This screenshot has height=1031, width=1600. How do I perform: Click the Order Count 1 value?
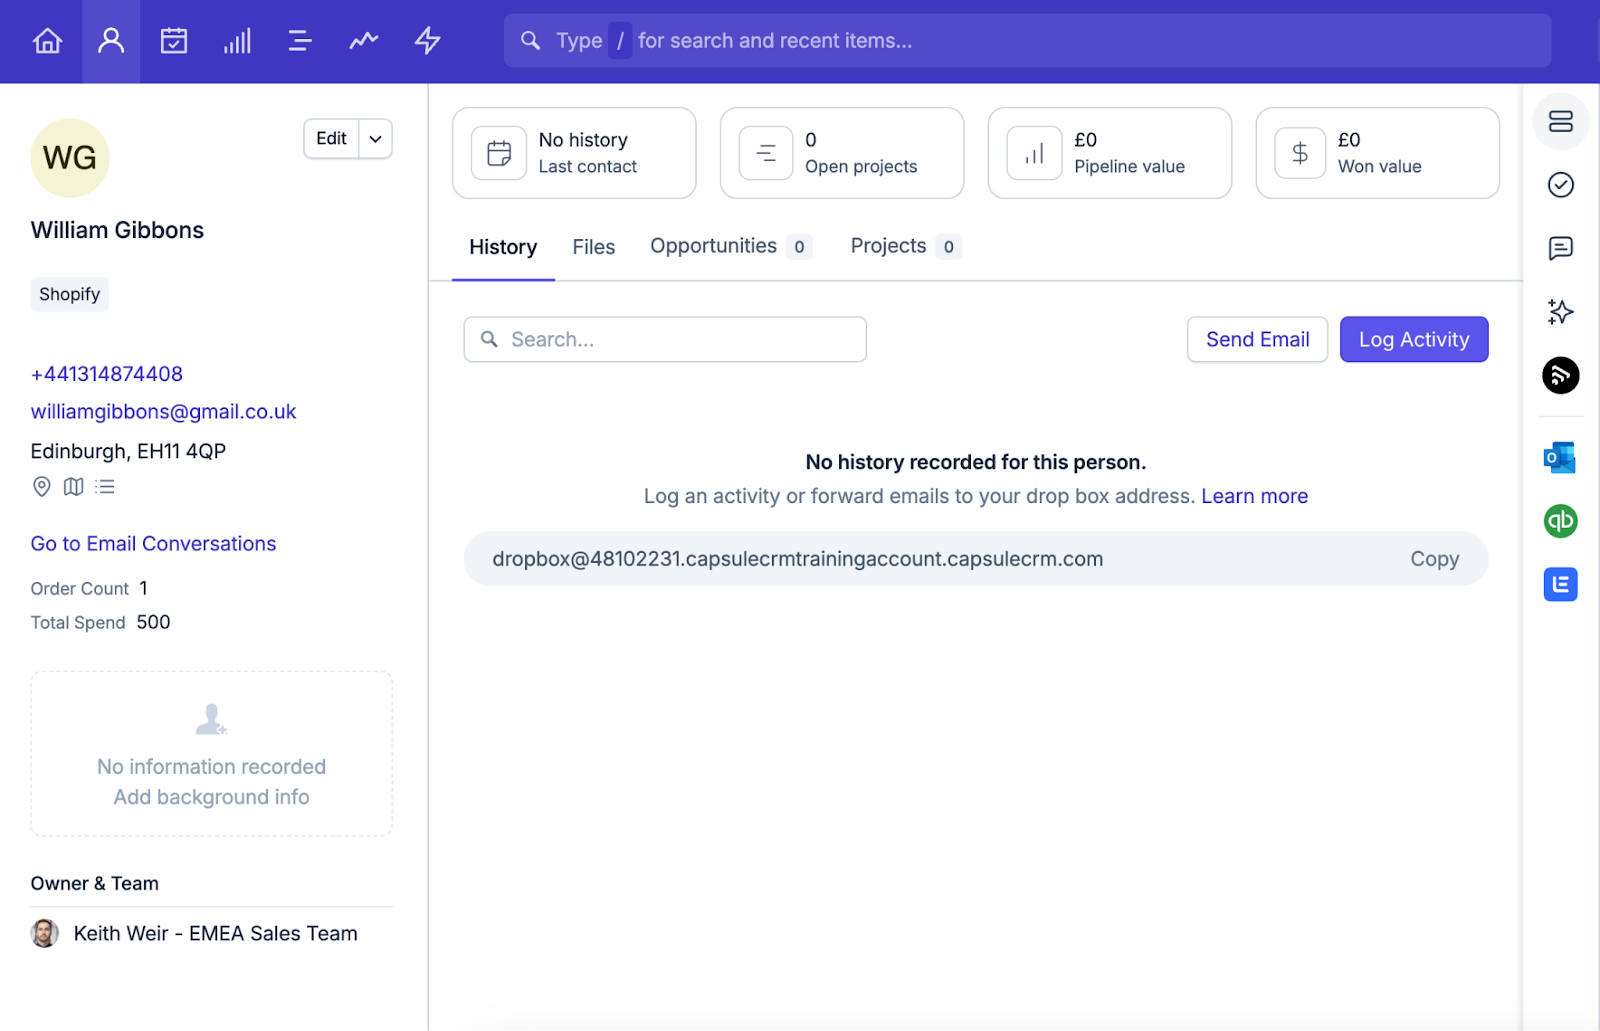(x=143, y=588)
